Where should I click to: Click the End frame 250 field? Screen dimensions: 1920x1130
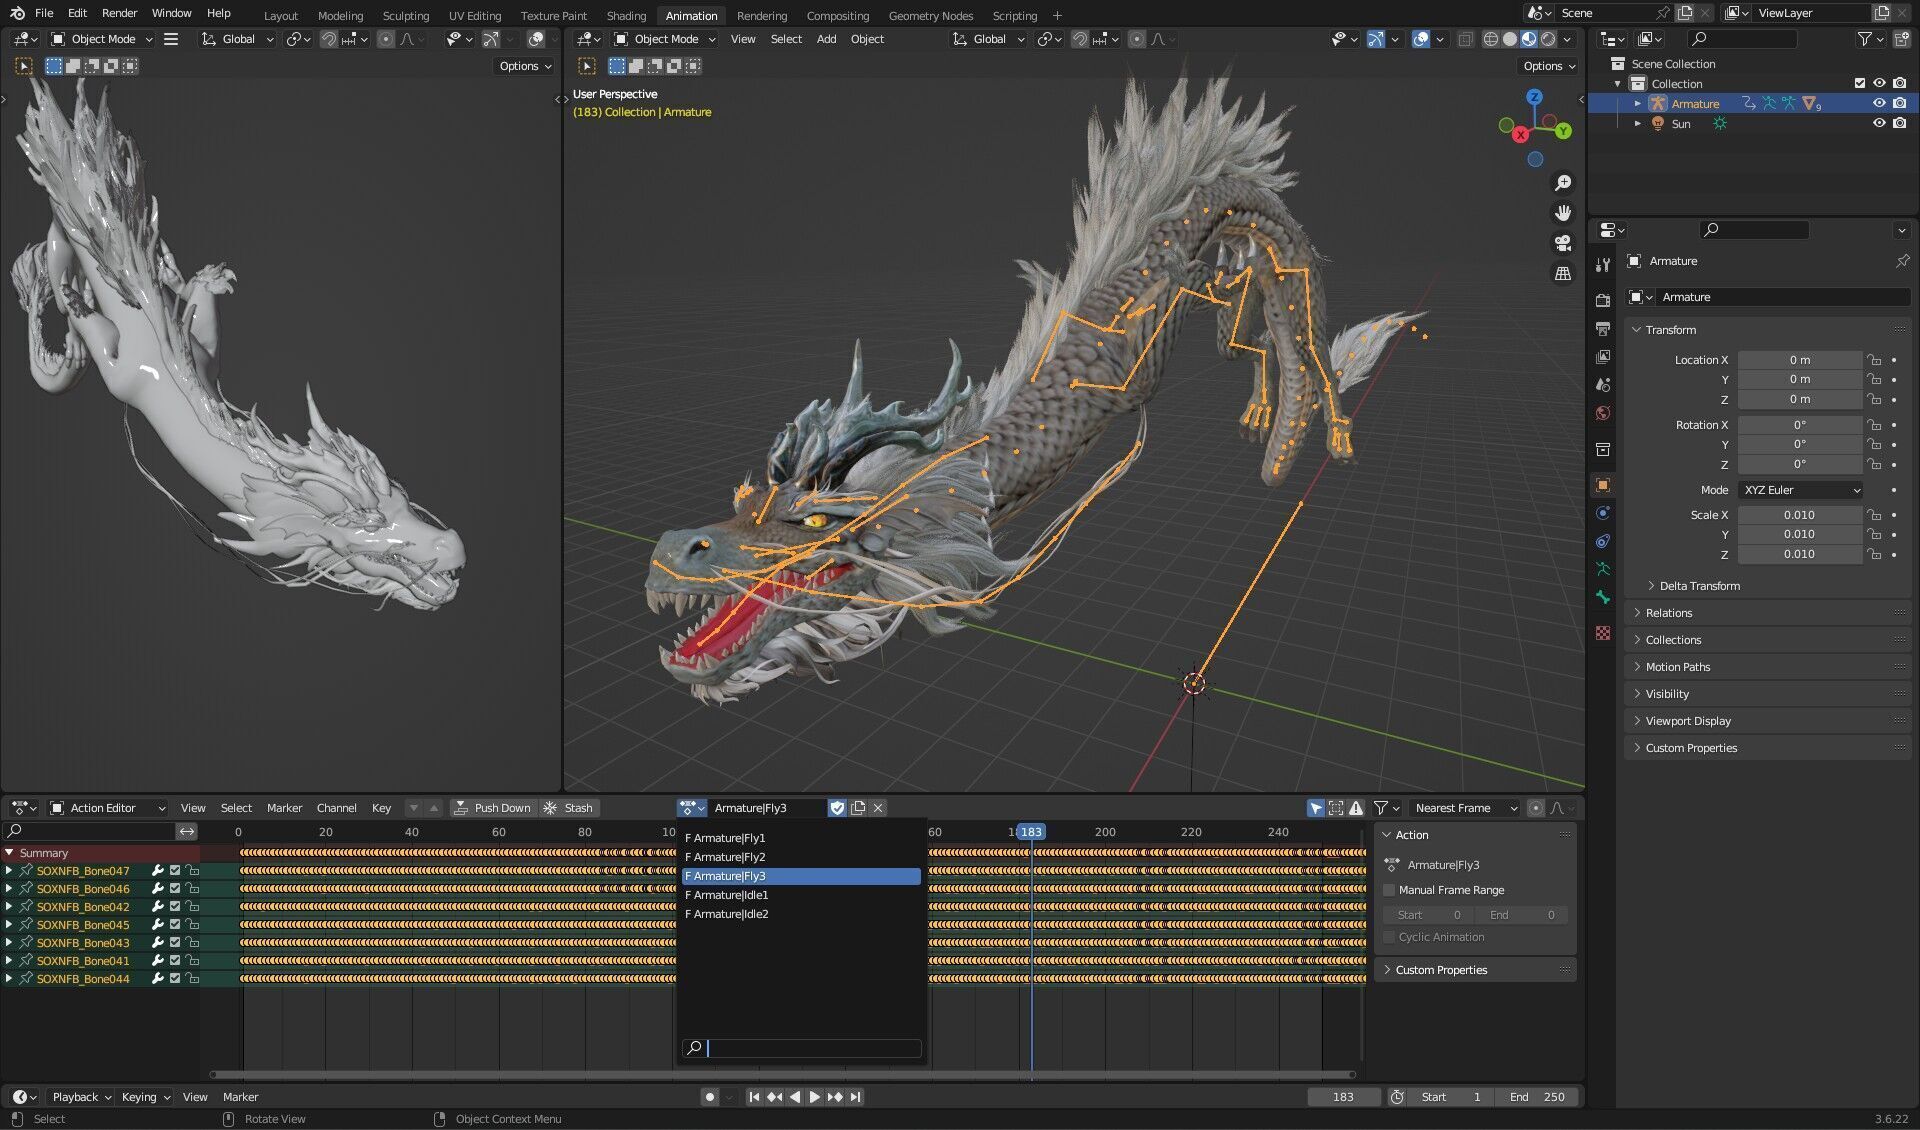(x=1538, y=1097)
